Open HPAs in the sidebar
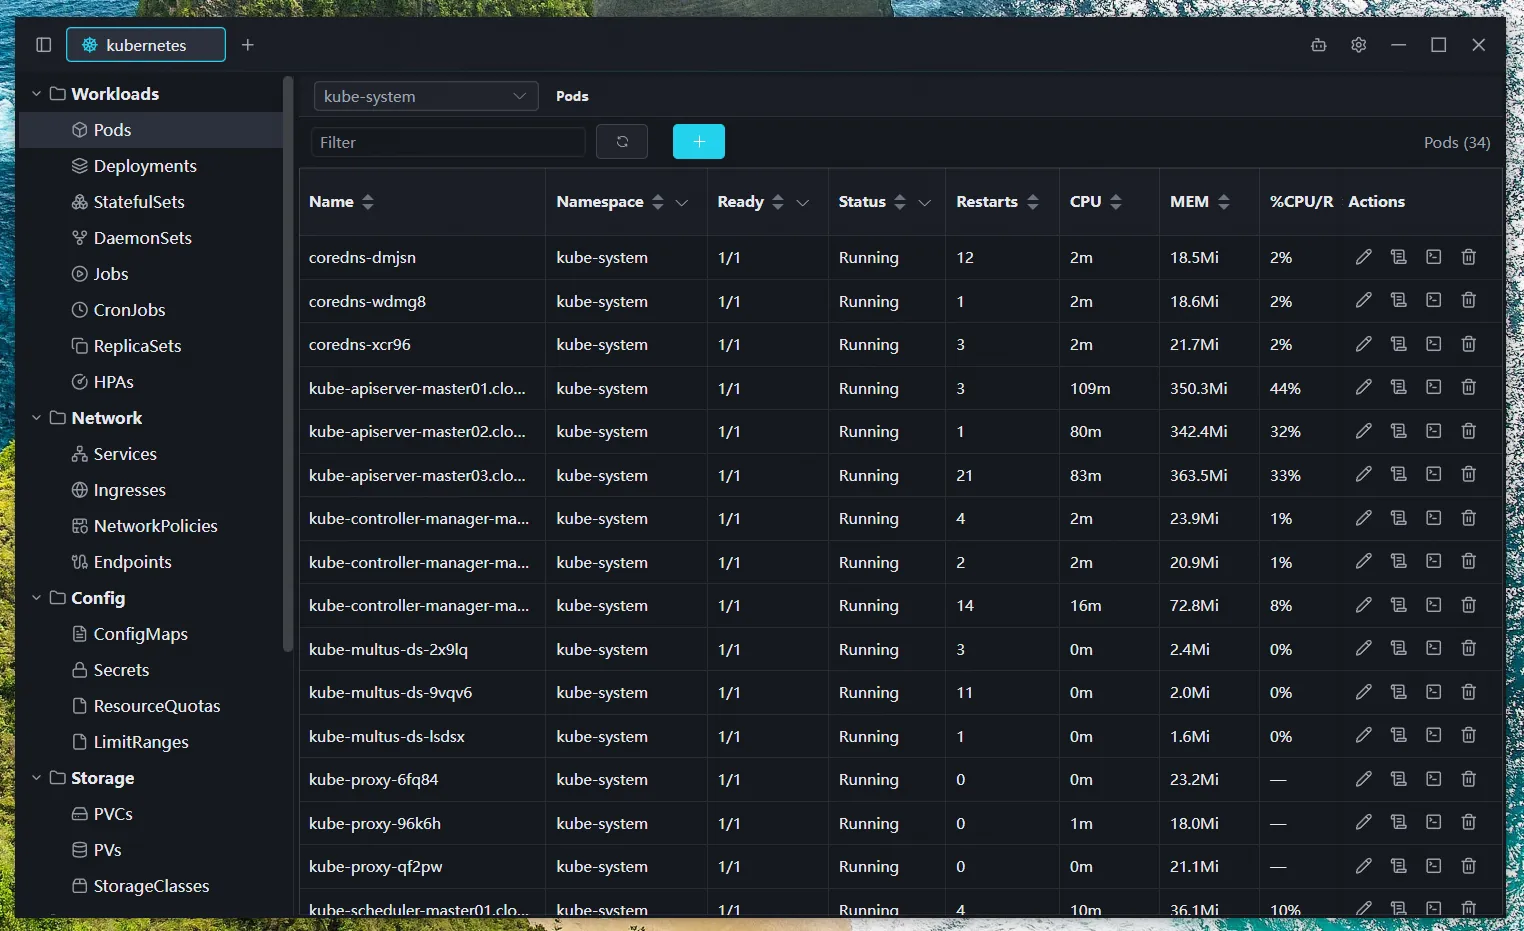1524x931 pixels. (x=151, y=382)
